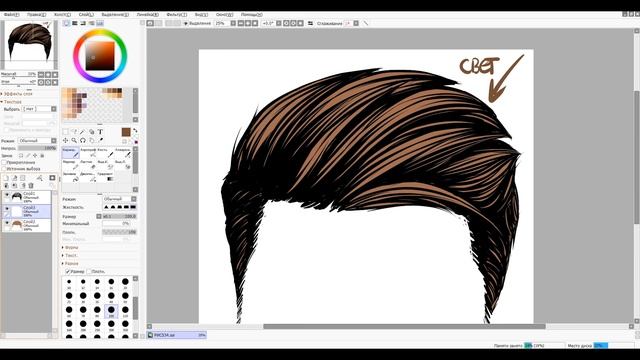Image resolution: width=640 pixels, height=360 pixels.
Task: Toggle visibility of the selected blank layer
Action: pyautogui.click(x=7, y=209)
